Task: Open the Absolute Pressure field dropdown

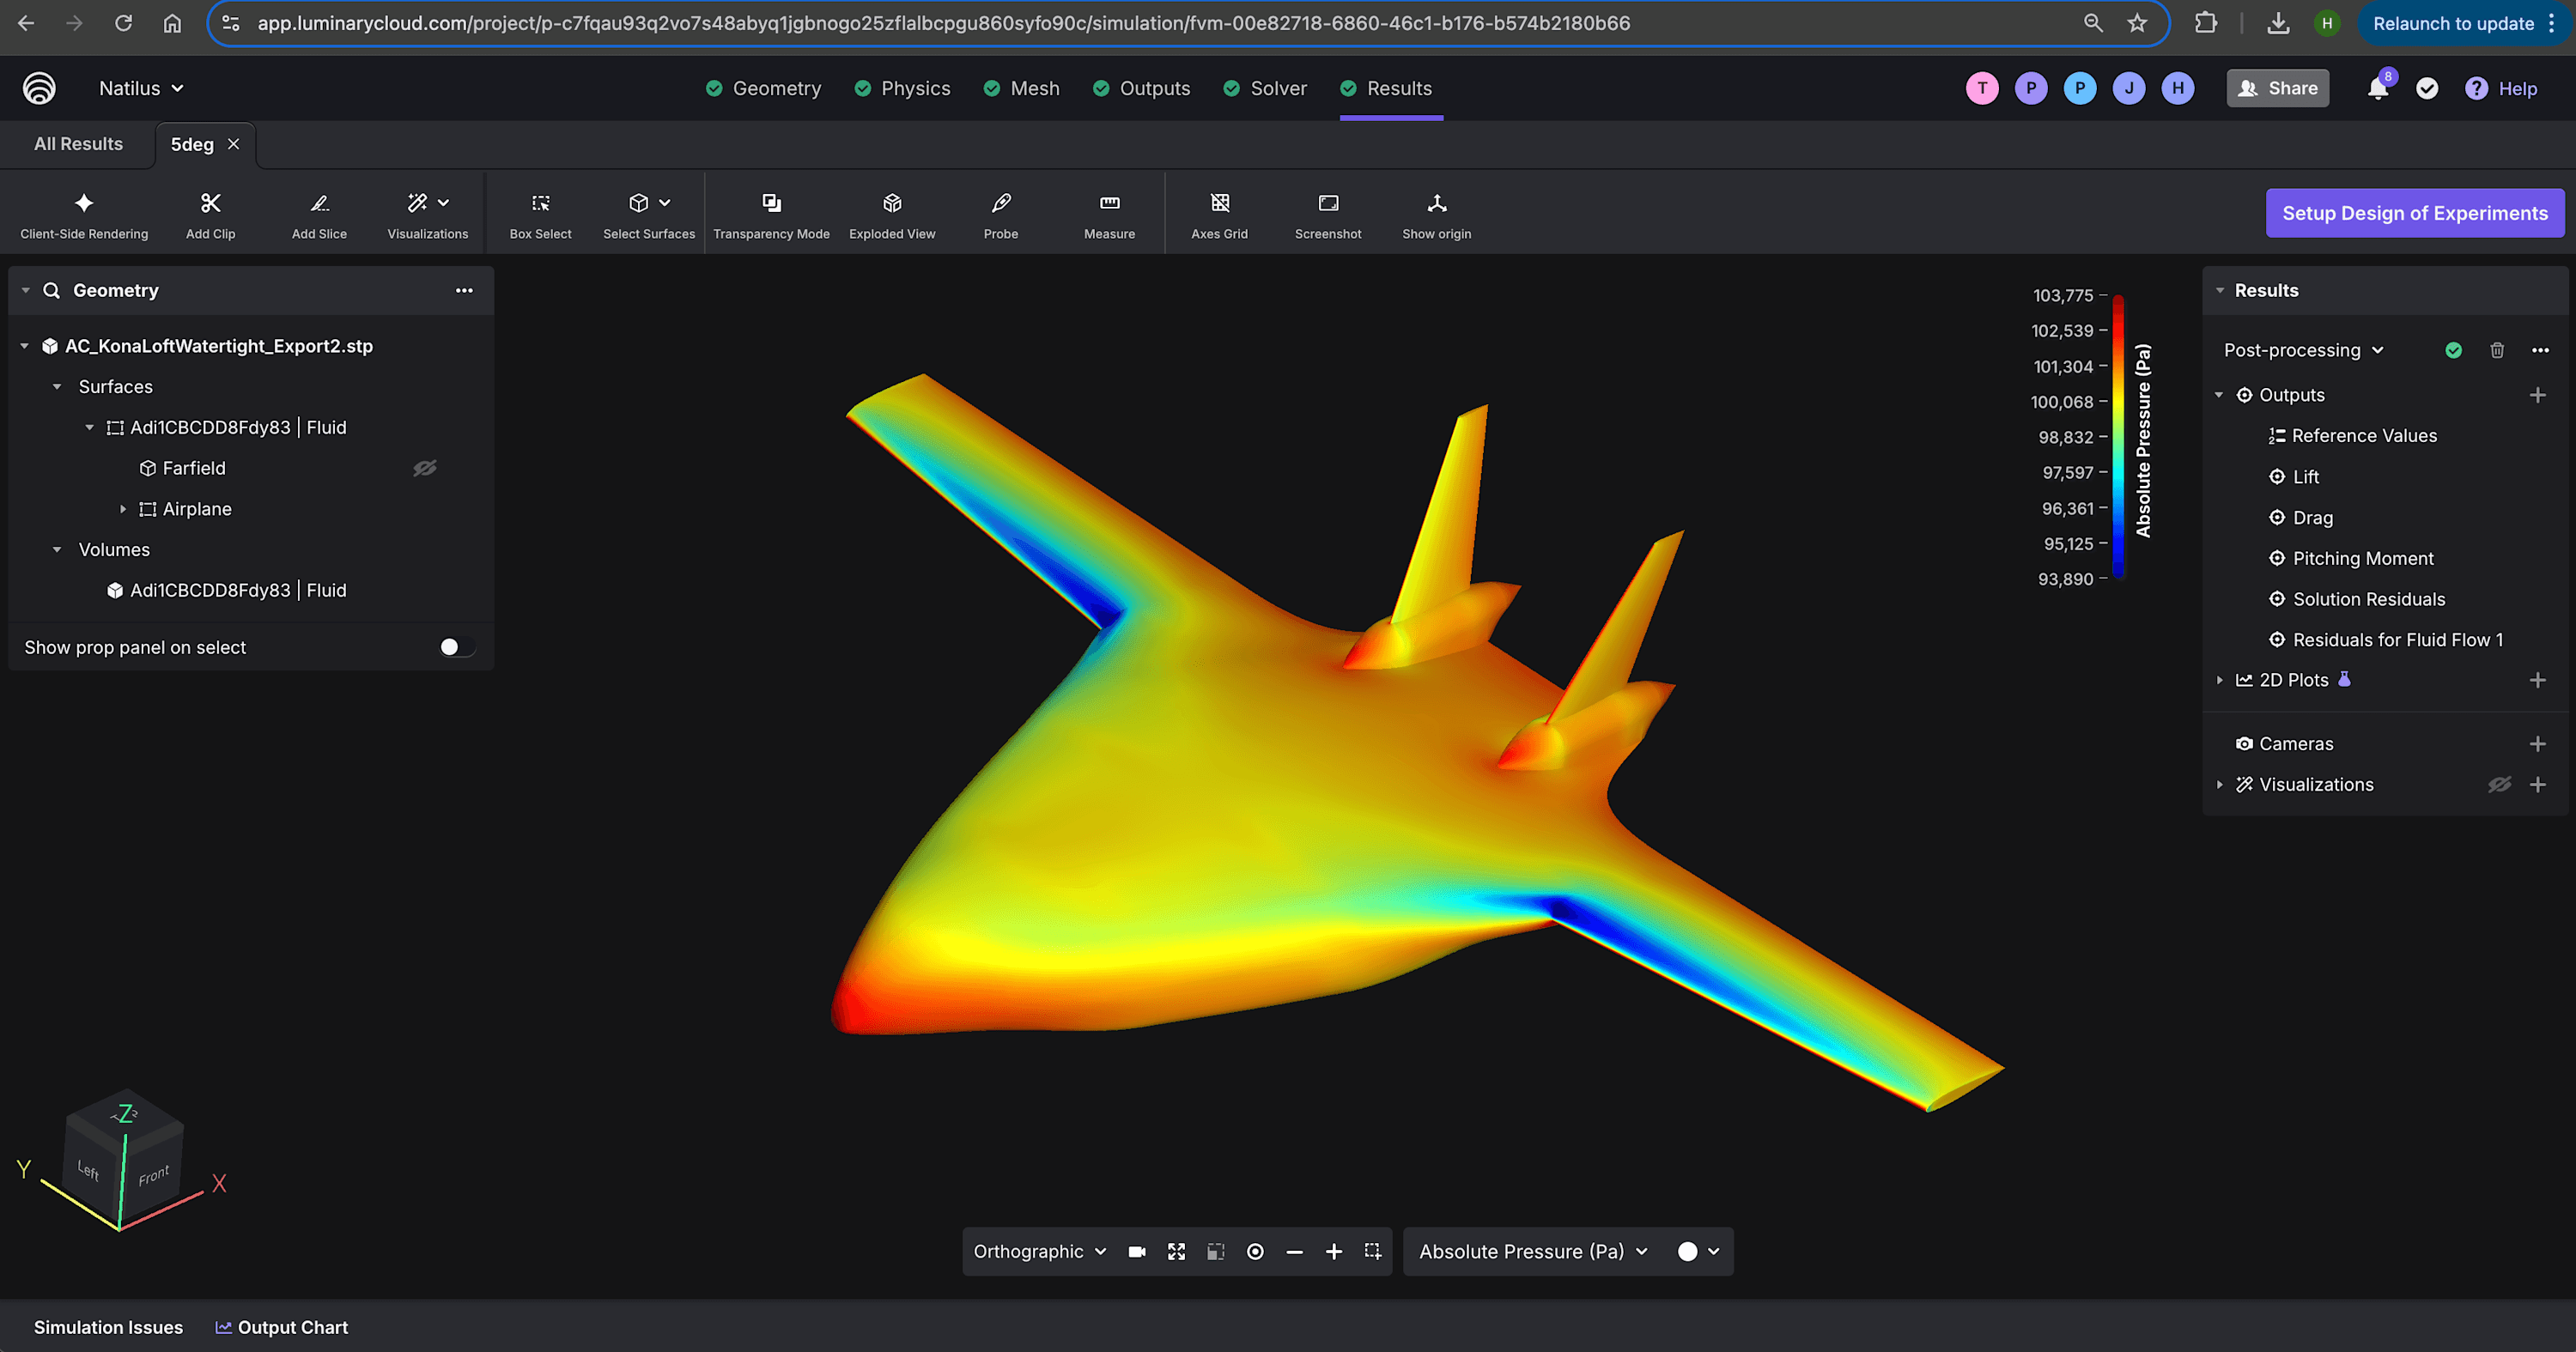Action: point(1532,1251)
